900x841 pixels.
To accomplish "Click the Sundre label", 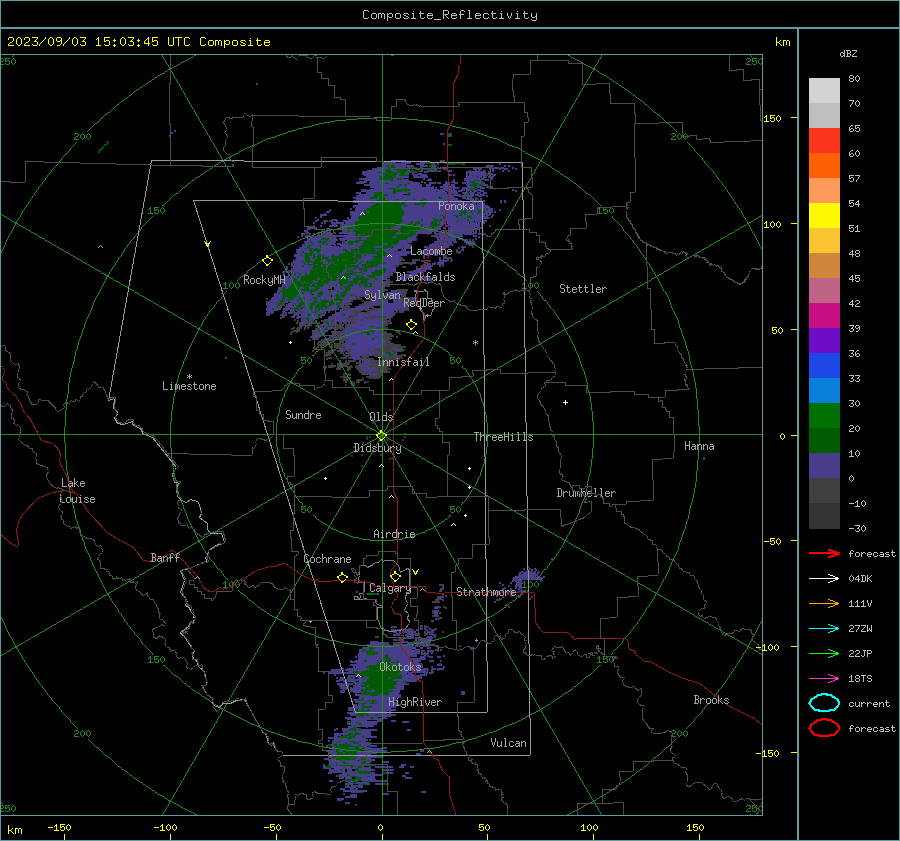I will [303, 415].
